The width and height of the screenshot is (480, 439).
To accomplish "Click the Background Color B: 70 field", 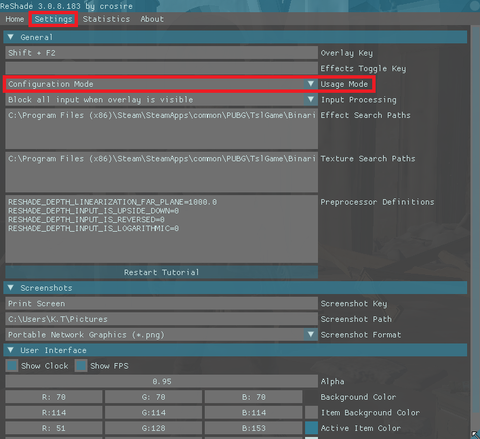I will point(253,397).
